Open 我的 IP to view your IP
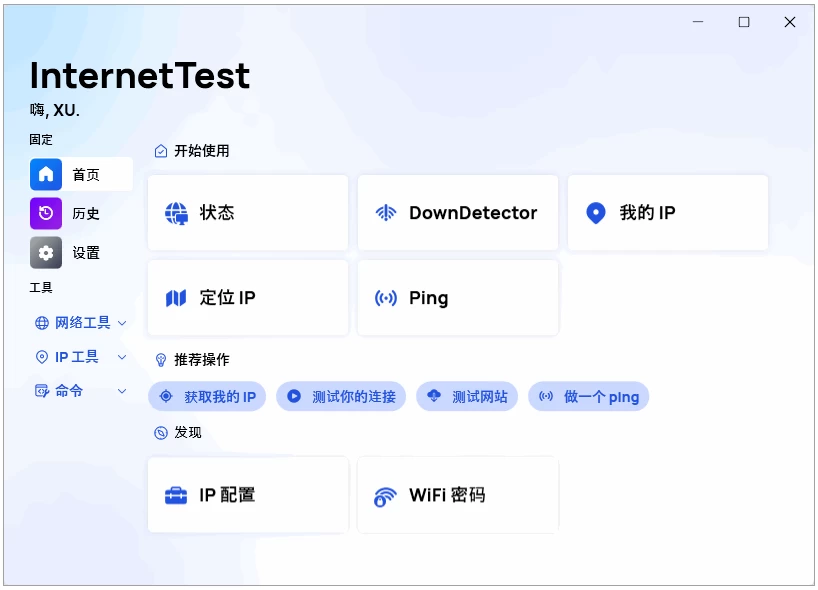Viewport: 818px width, 590px height. pyautogui.click(x=667, y=212)
